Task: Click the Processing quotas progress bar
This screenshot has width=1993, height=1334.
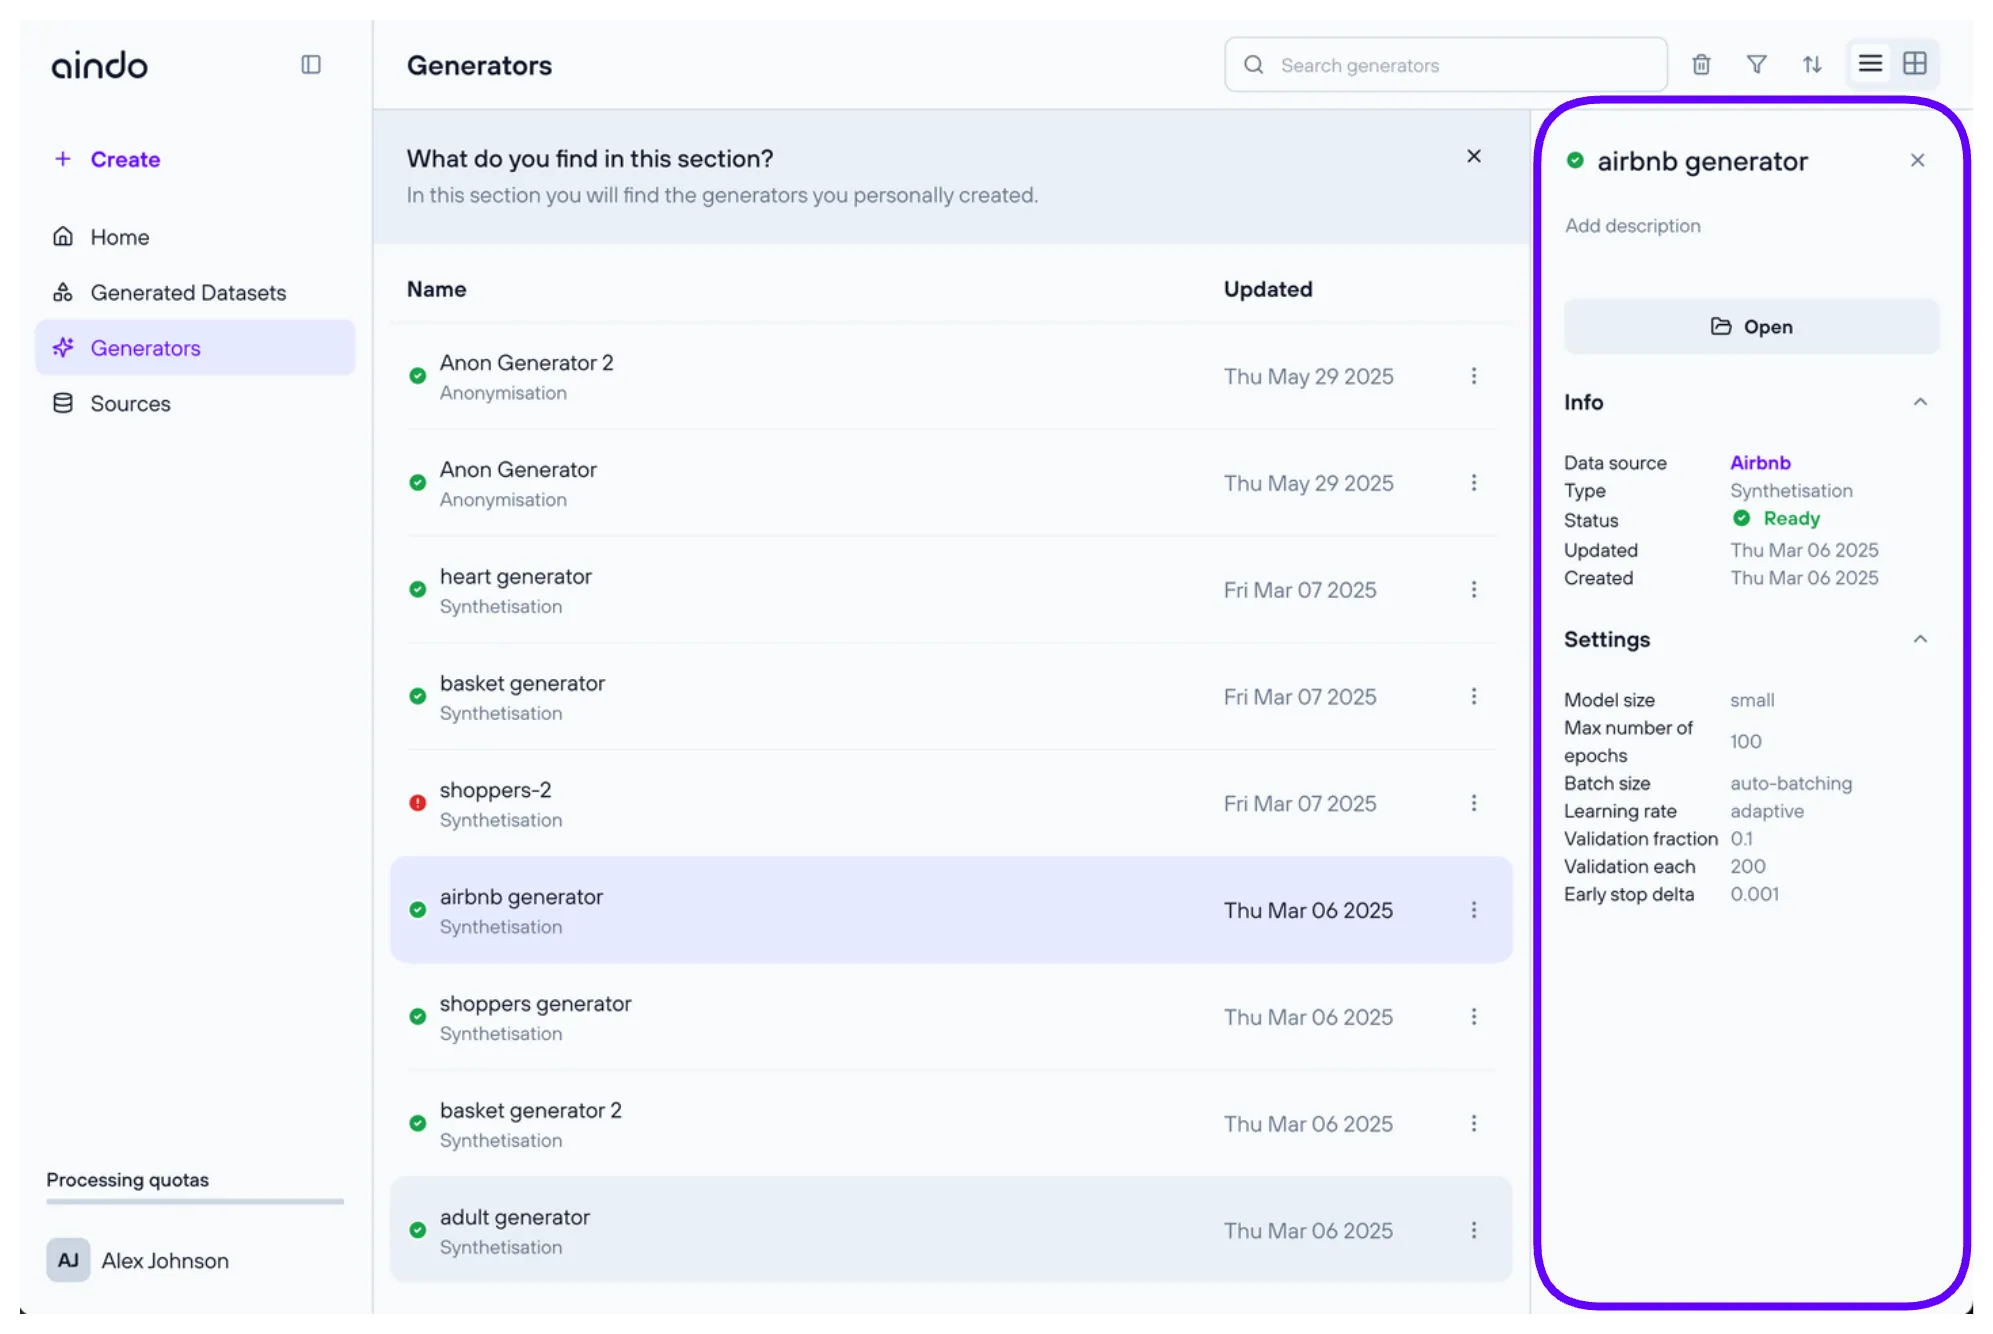Action: 195,1201
